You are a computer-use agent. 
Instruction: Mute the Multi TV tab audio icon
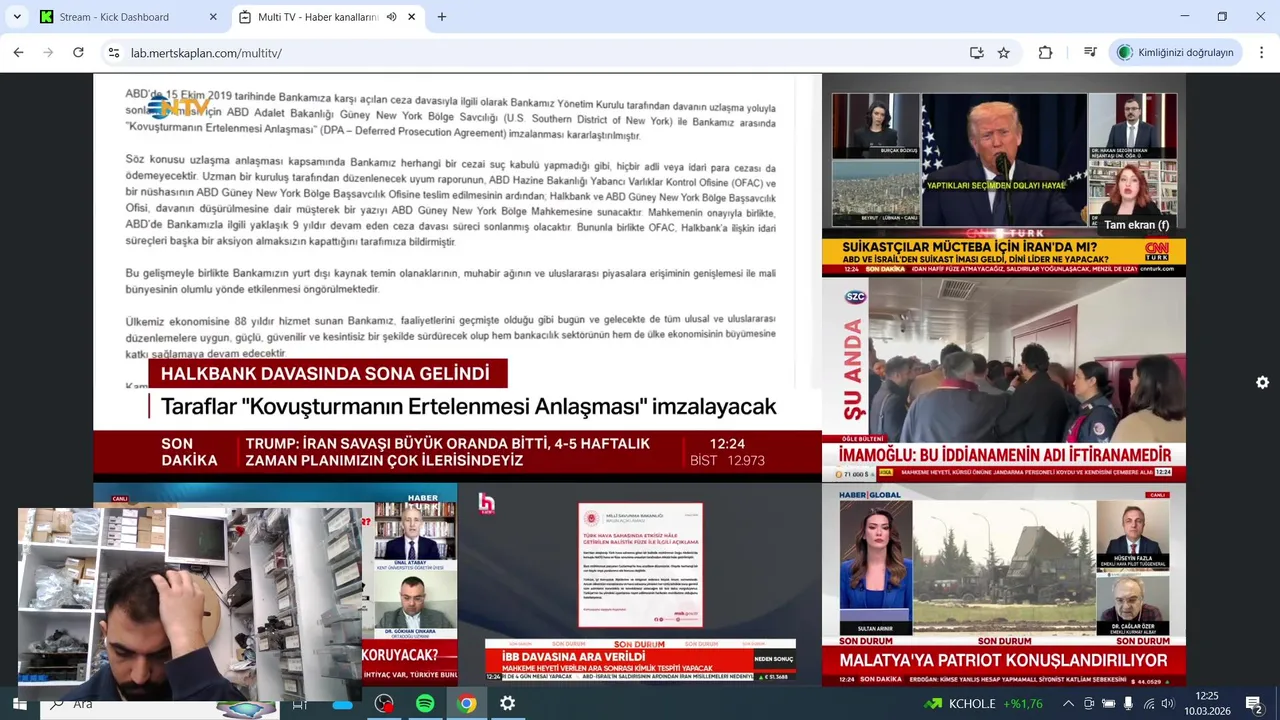(392, 17)
